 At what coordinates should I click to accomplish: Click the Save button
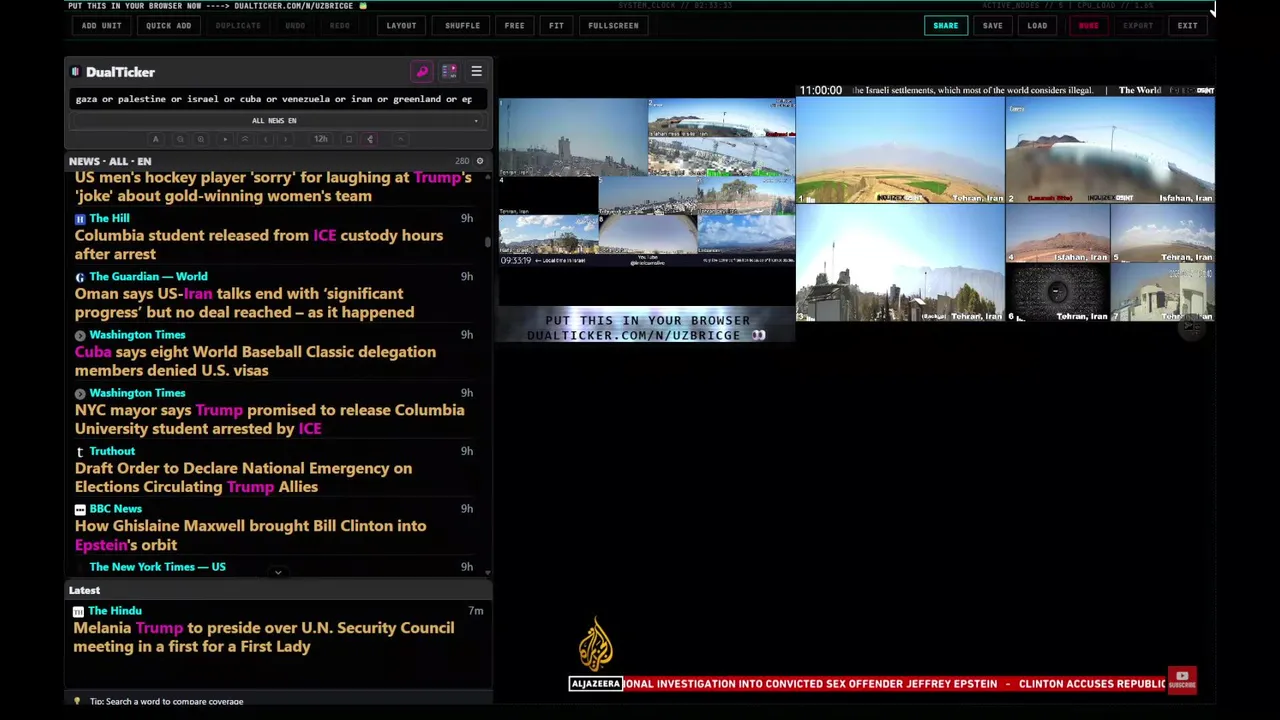click(x=993, y=26)
